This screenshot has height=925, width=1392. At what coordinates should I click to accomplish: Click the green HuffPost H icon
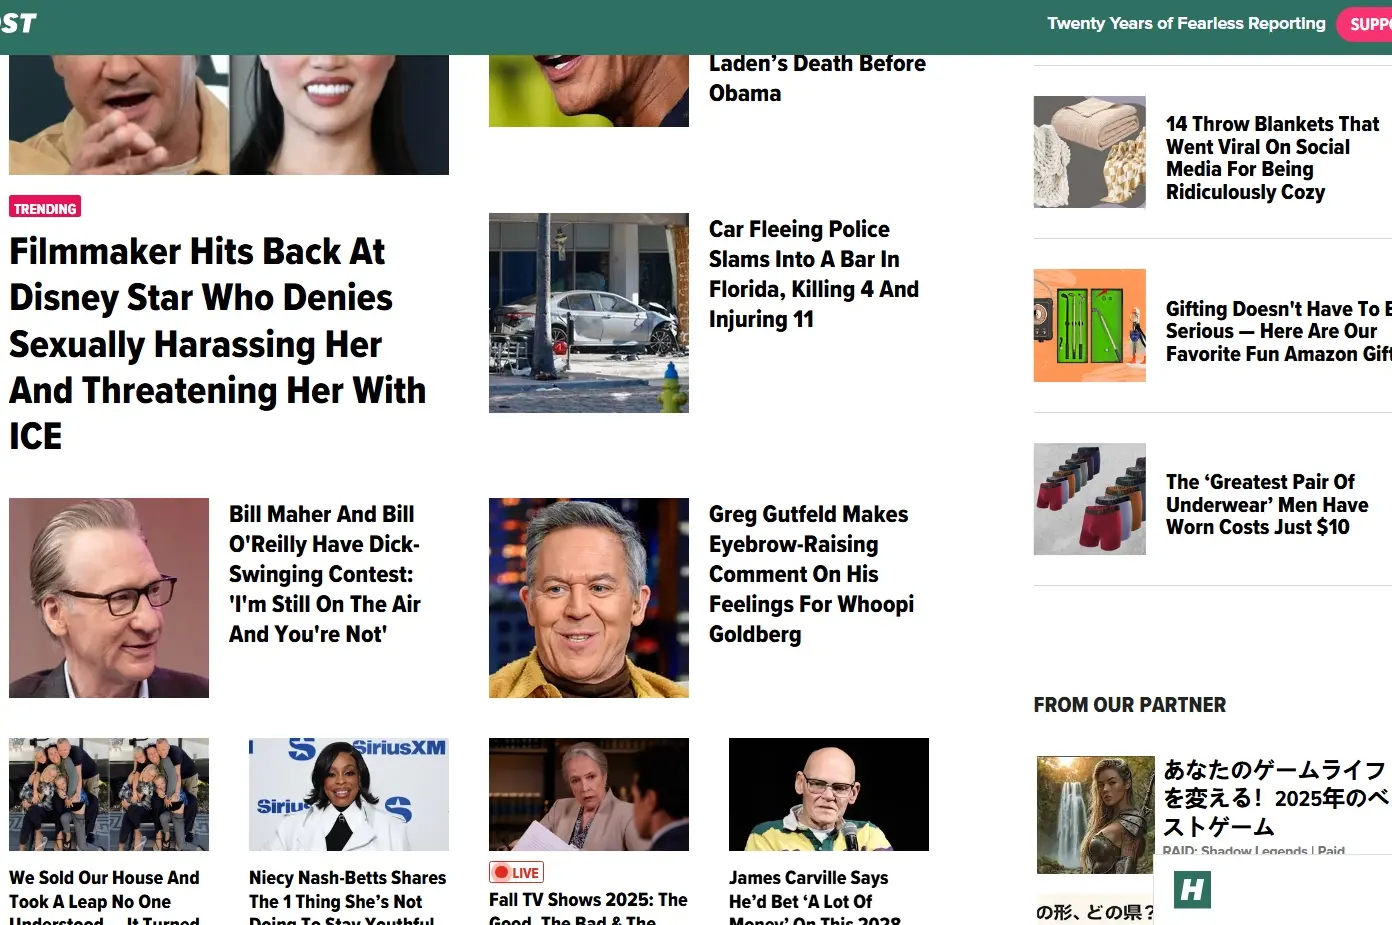coord(1192,889)
